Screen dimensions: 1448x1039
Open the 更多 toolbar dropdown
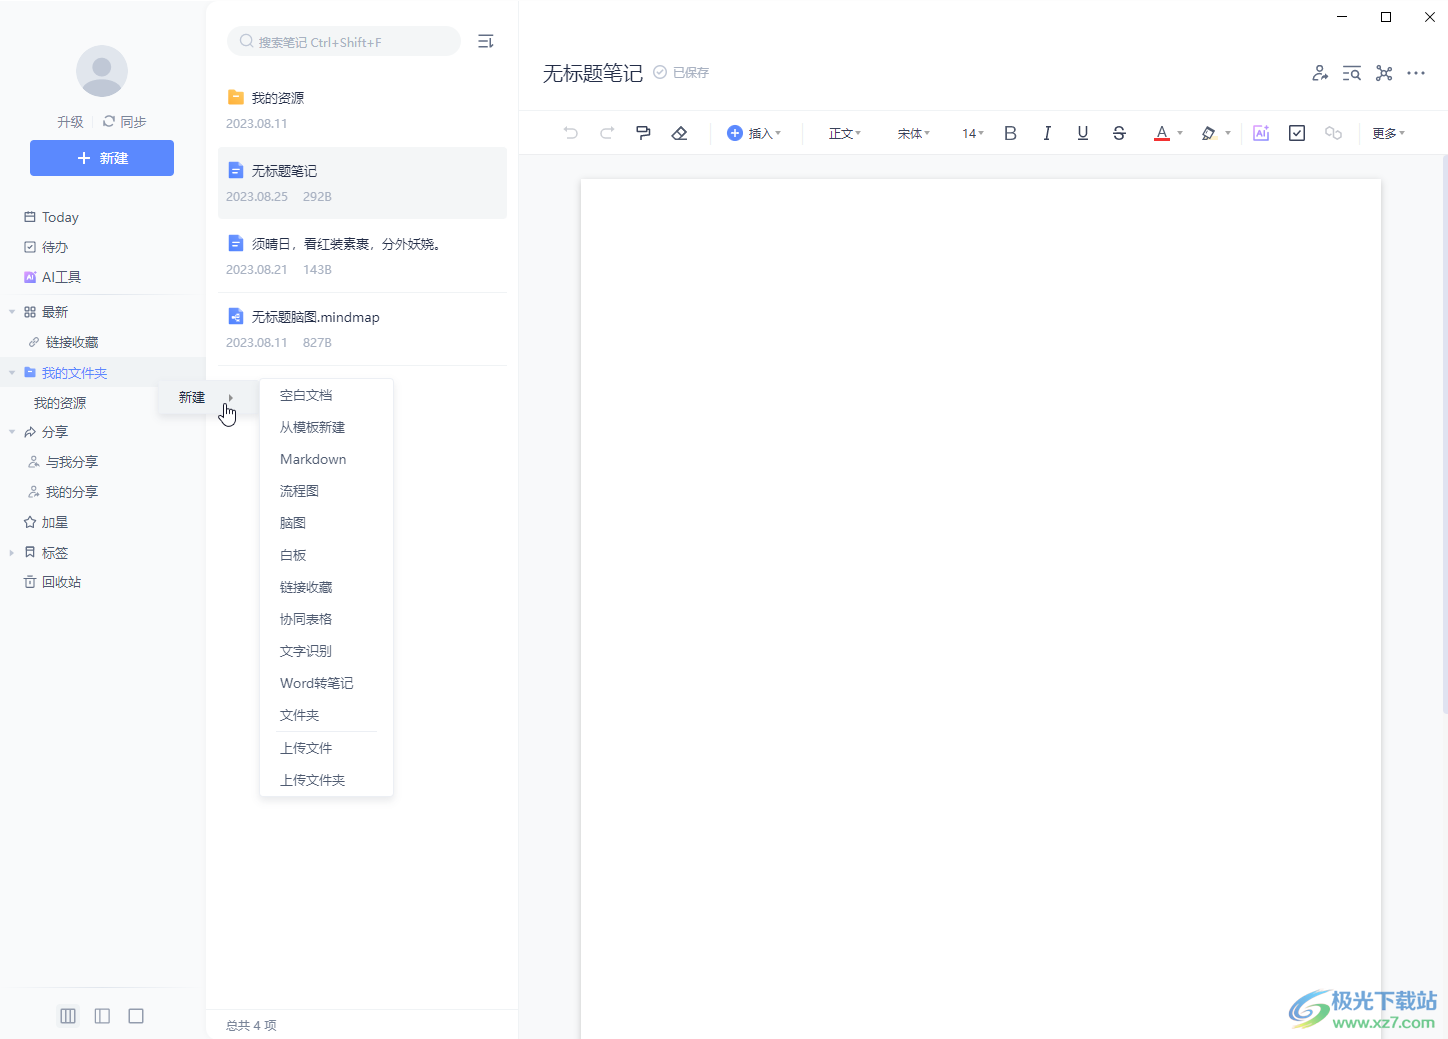click(1388, 133)
